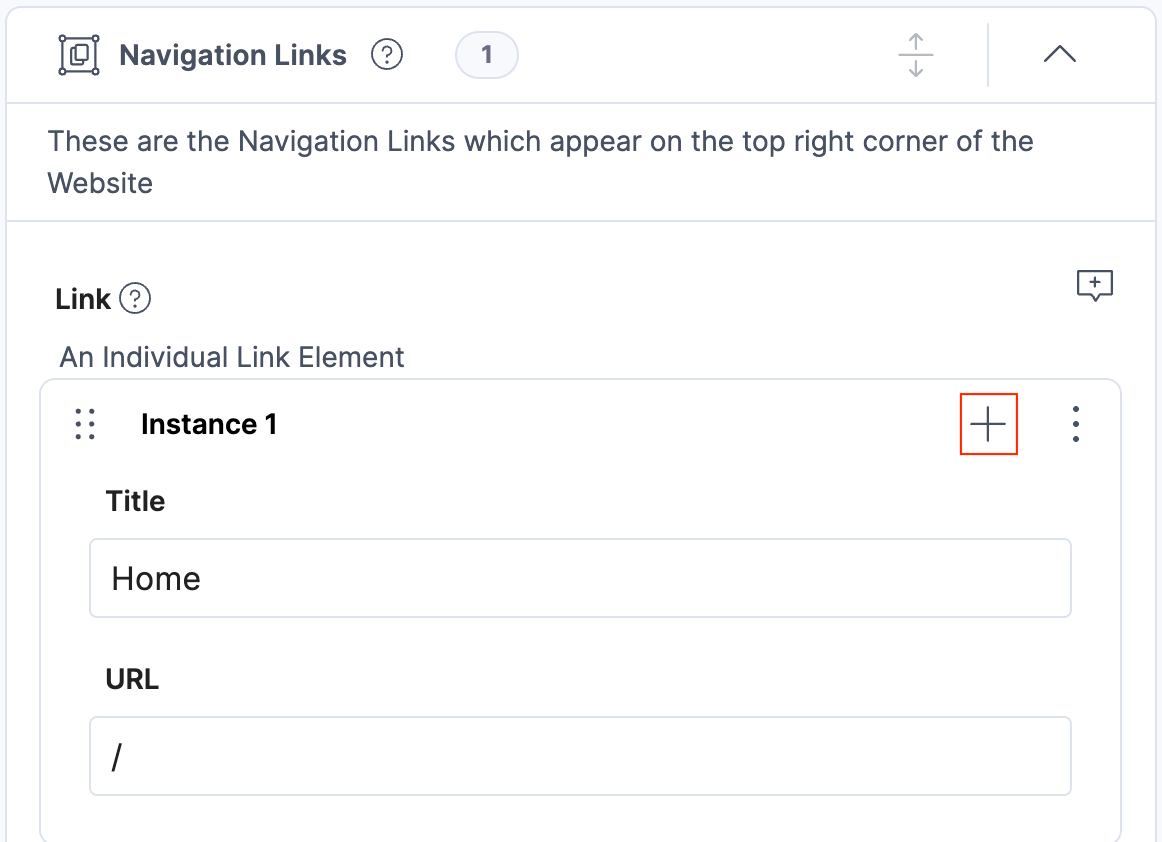The height and width of the screenshot is (842, 1162).
Task: Click the instance count badge showing 1
Action: [487, 55]
